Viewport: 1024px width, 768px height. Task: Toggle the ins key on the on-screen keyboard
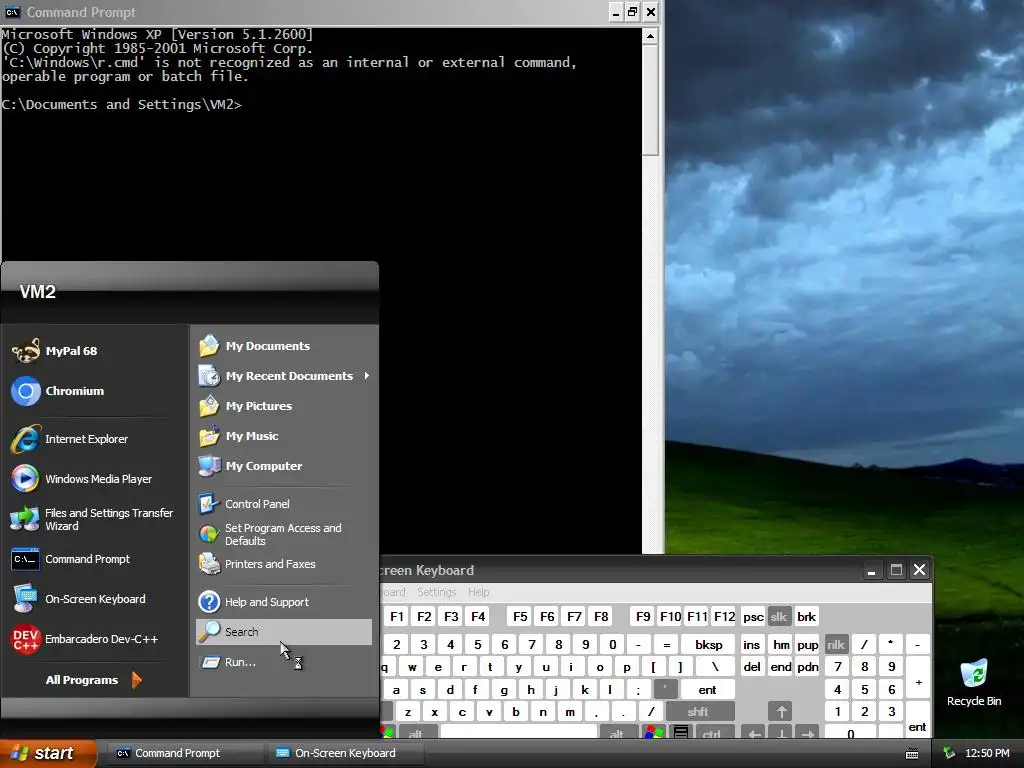[x=752, y=645]
